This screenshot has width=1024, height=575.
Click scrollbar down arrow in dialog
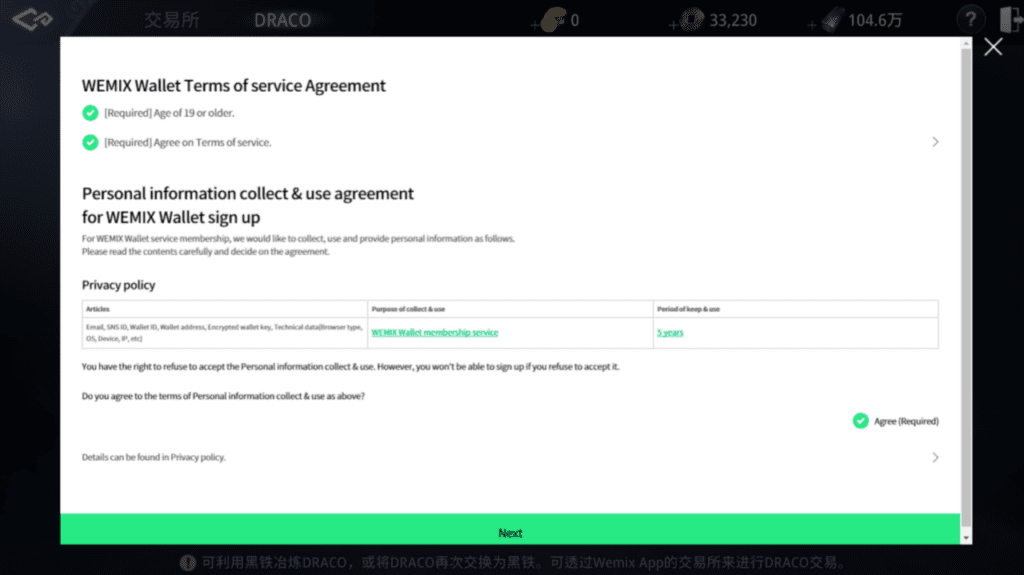pos(966,537)
